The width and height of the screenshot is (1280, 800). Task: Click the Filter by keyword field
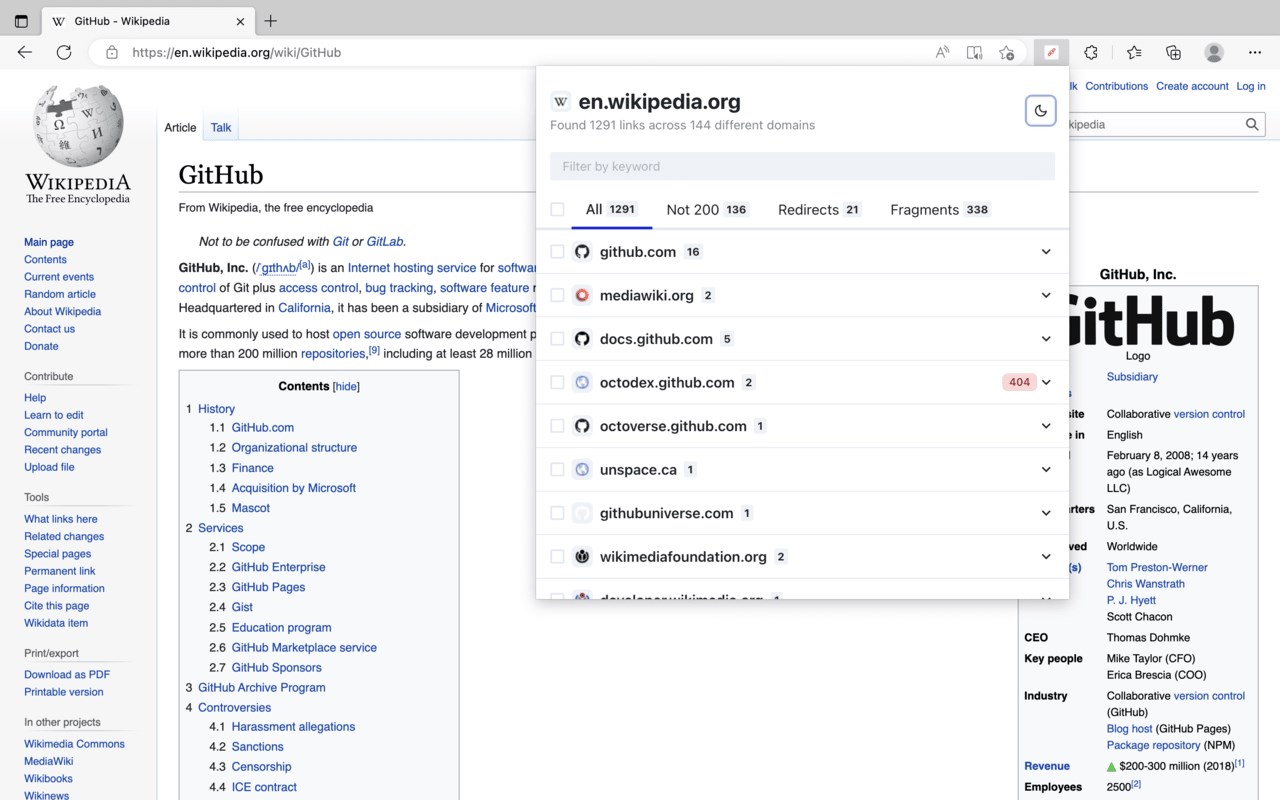pyautogui.click(x=802, y=166)
